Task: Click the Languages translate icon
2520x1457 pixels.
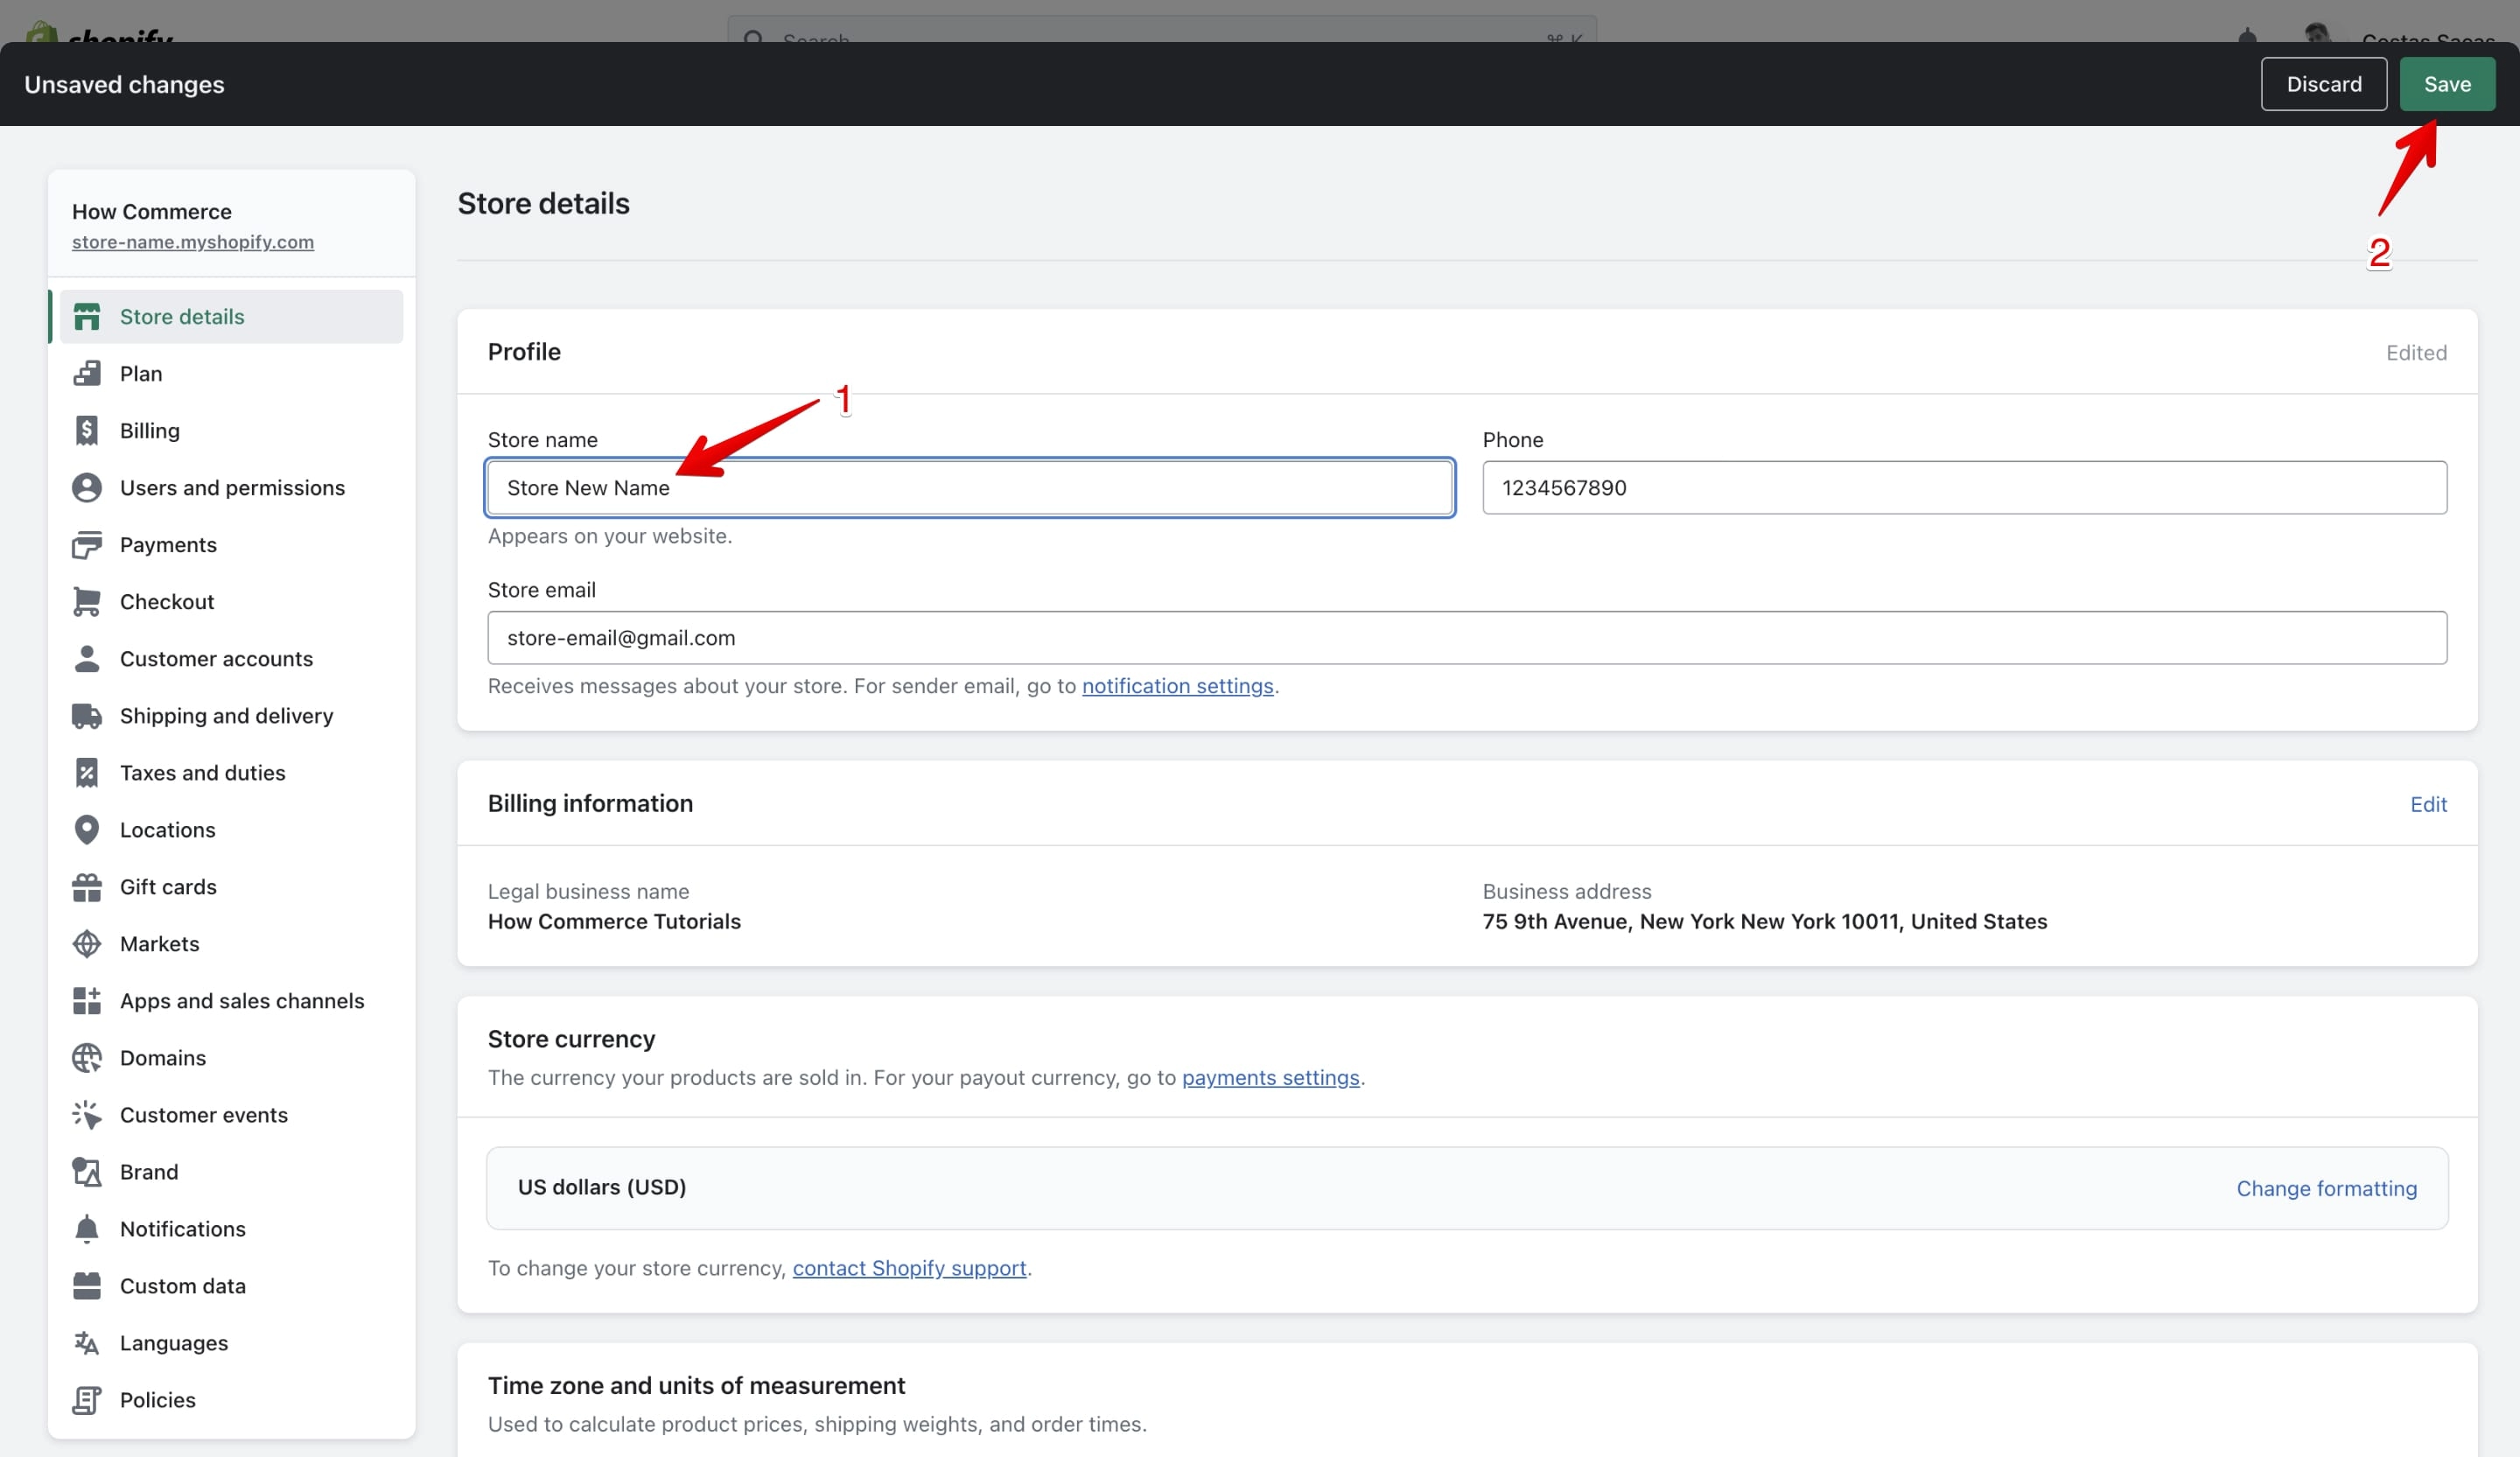Action: [x=87, y=1343]
